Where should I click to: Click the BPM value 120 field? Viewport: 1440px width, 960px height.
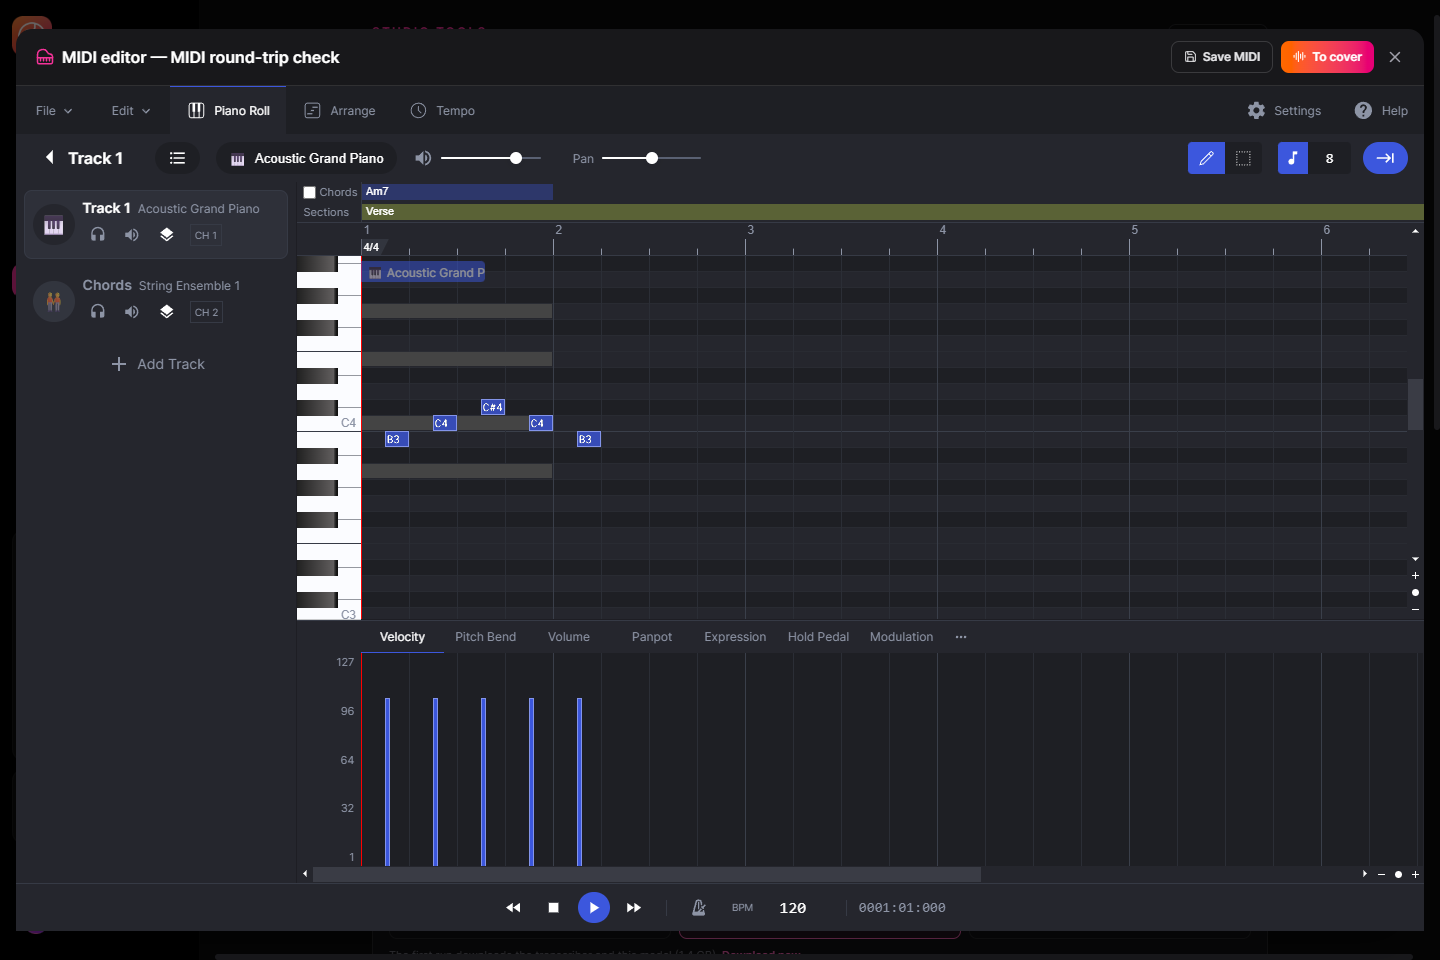click(x=793, y=908)
